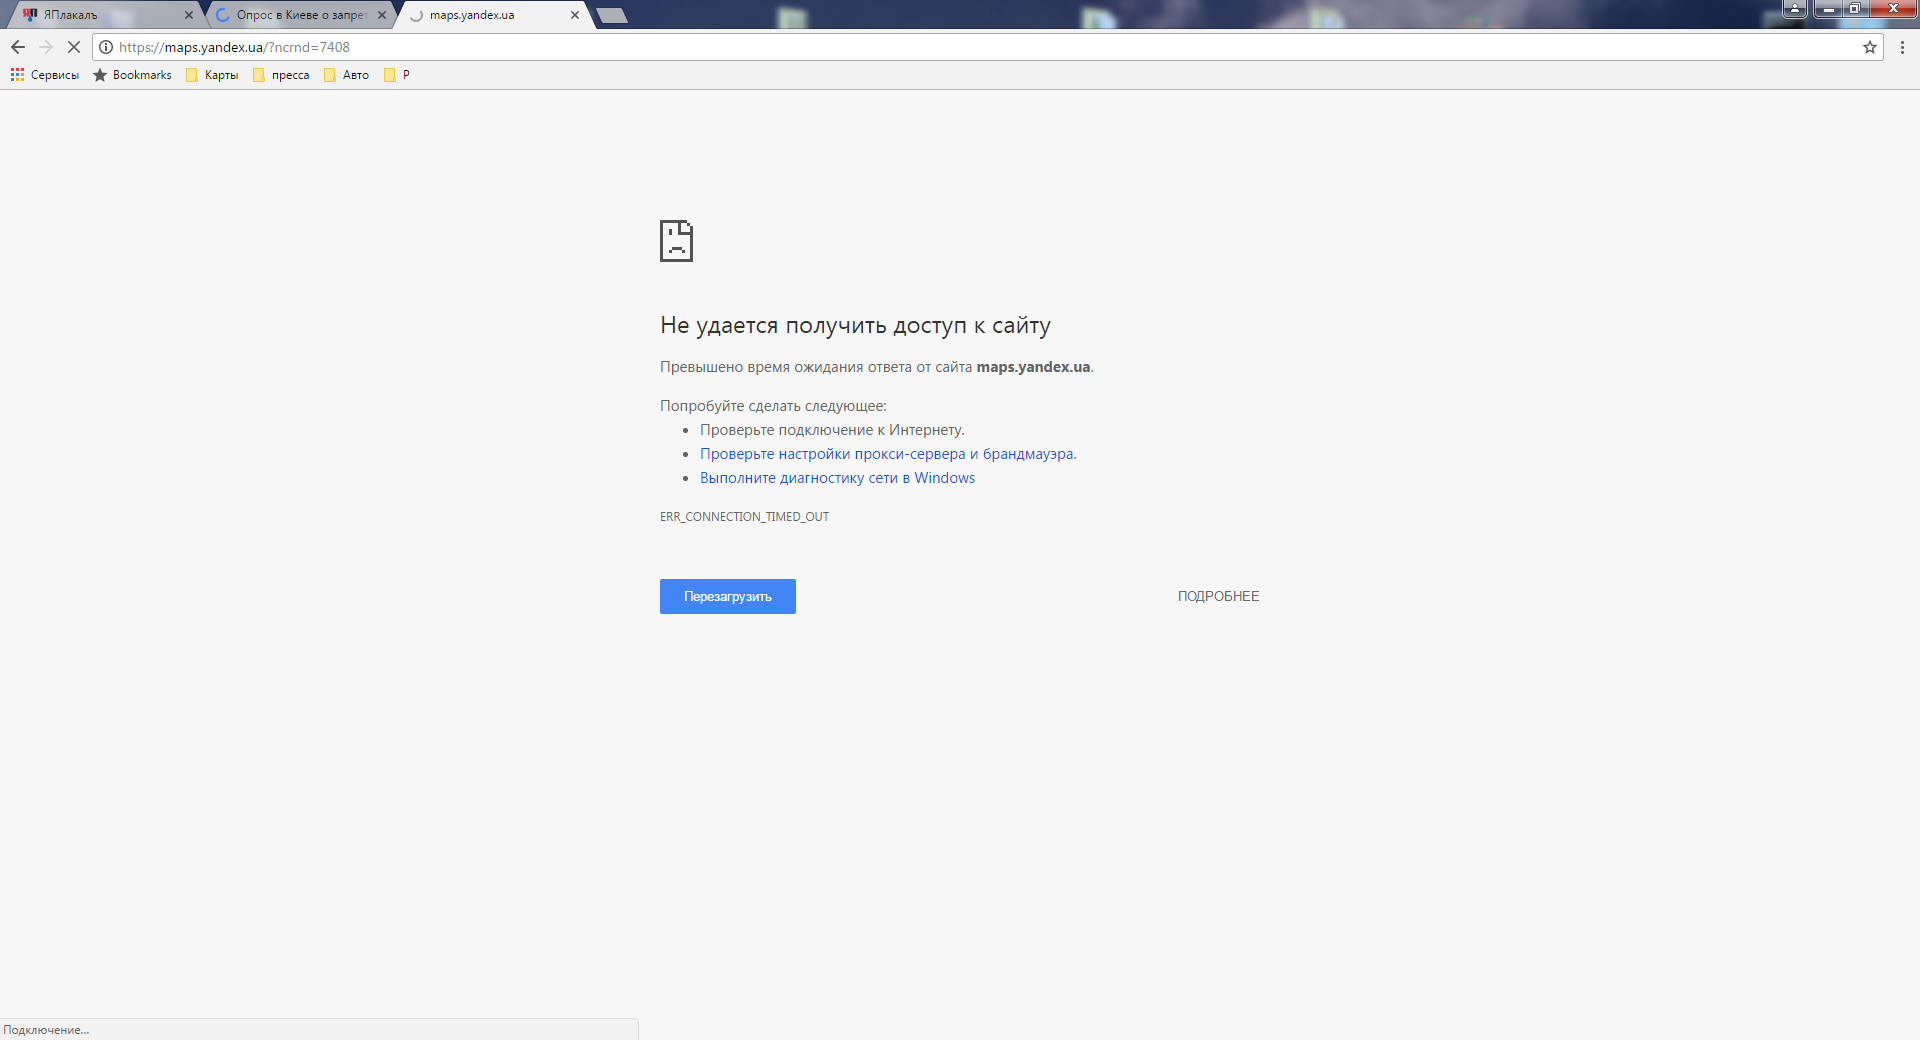Open the proxy and firewall settings link
Image resolution: width=1920 pixels, height=1040 pixels.
[888, 454]
